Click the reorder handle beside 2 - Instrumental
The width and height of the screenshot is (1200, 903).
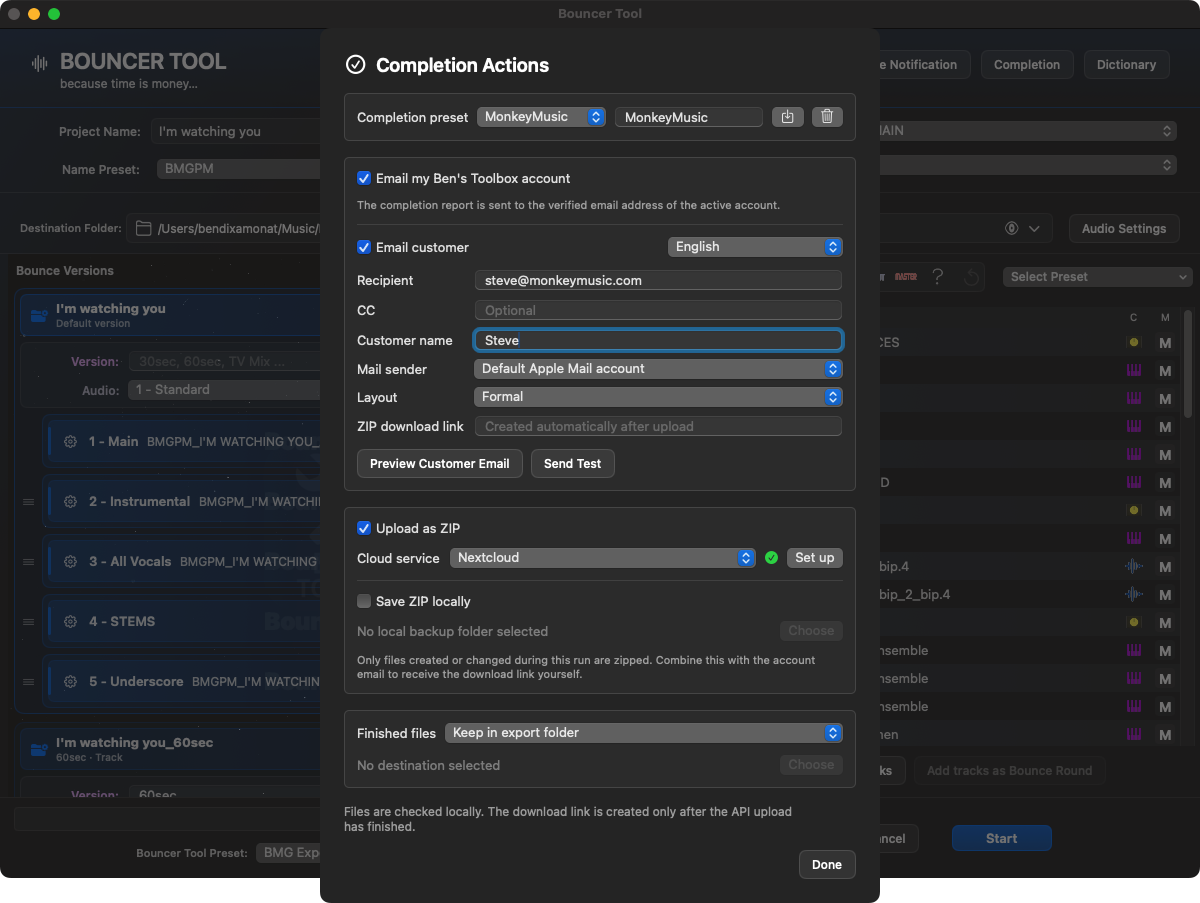[29, 502]
